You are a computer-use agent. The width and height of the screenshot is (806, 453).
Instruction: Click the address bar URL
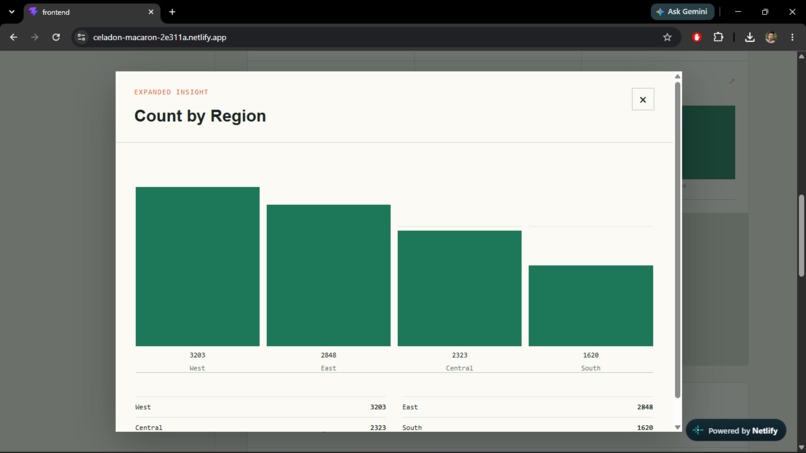coord(159,37)
